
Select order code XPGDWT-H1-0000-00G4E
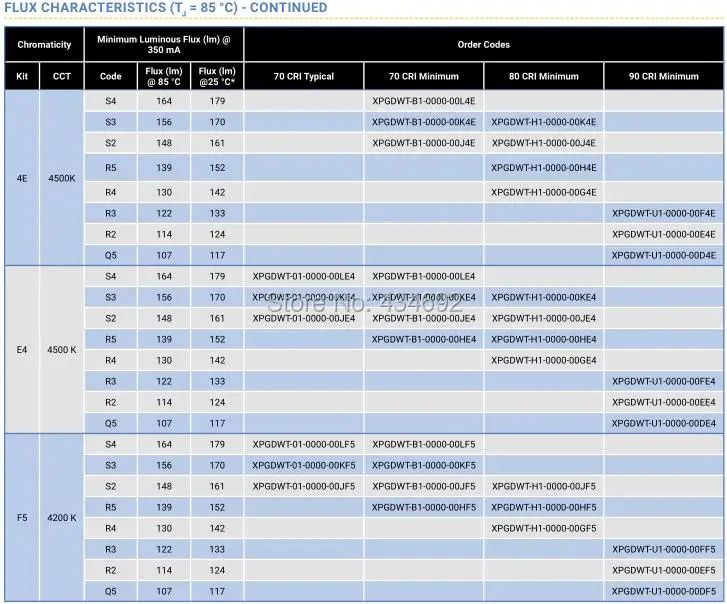click(543, 192)
